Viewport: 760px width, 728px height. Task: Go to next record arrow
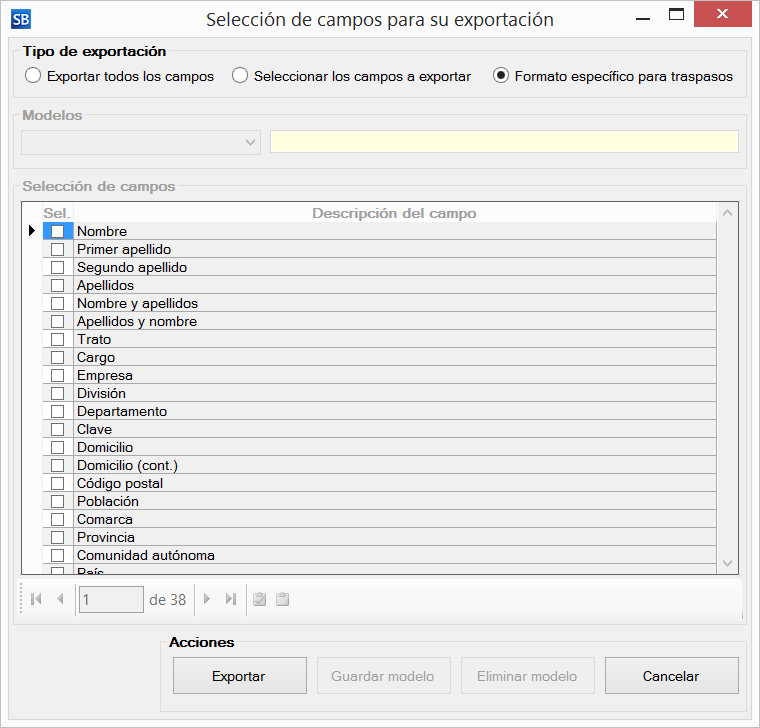tap(207, 599)
